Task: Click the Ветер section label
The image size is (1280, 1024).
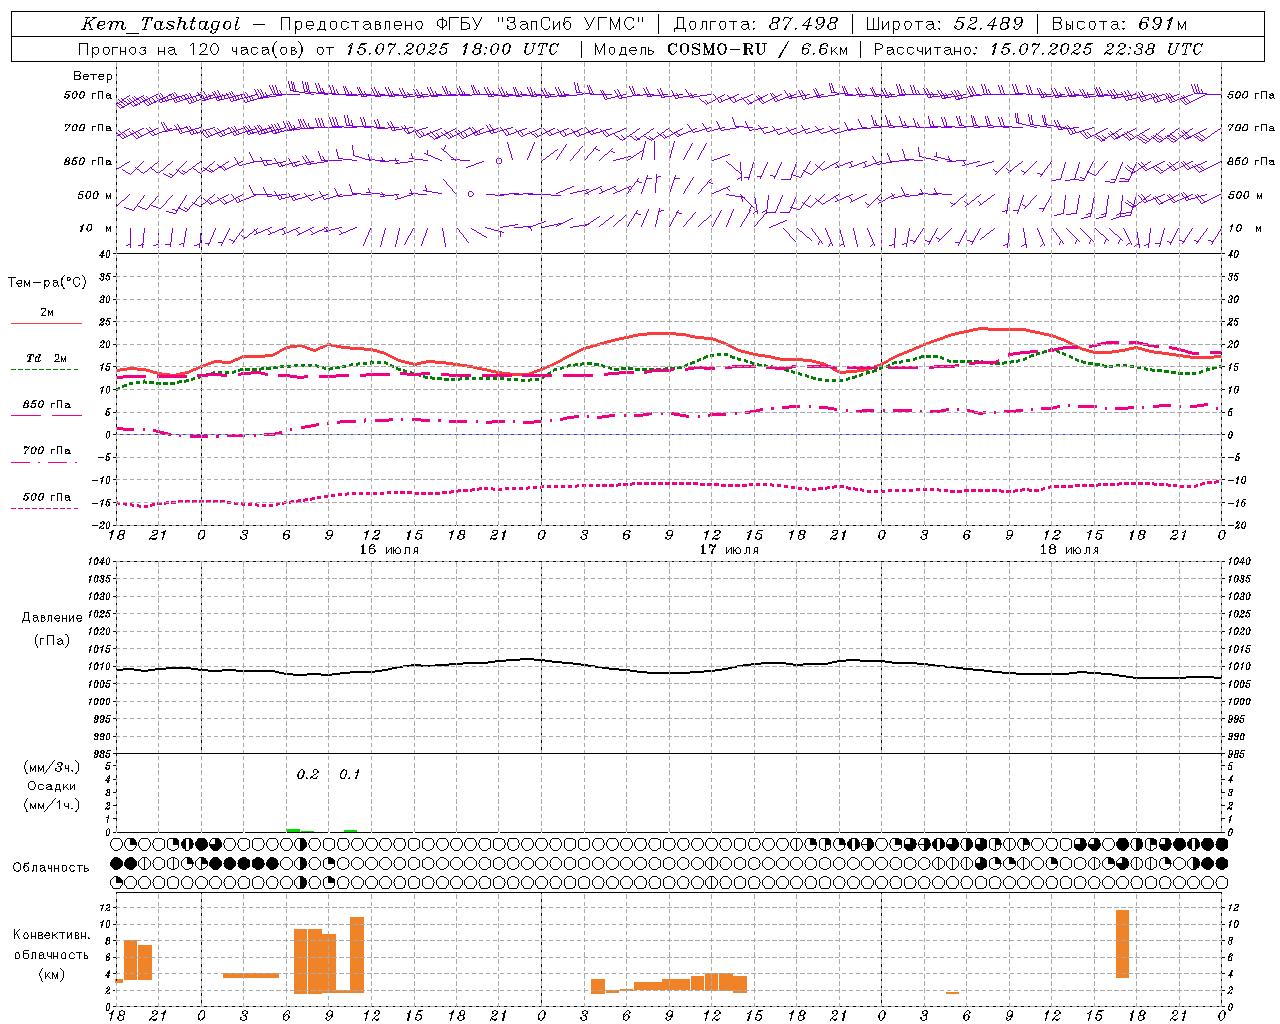Action: coord(93,76)
